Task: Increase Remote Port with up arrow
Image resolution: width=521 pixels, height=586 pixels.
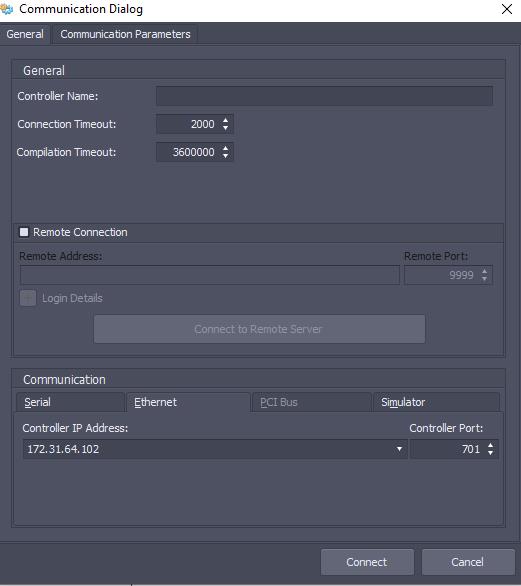Action: [485, 271]
